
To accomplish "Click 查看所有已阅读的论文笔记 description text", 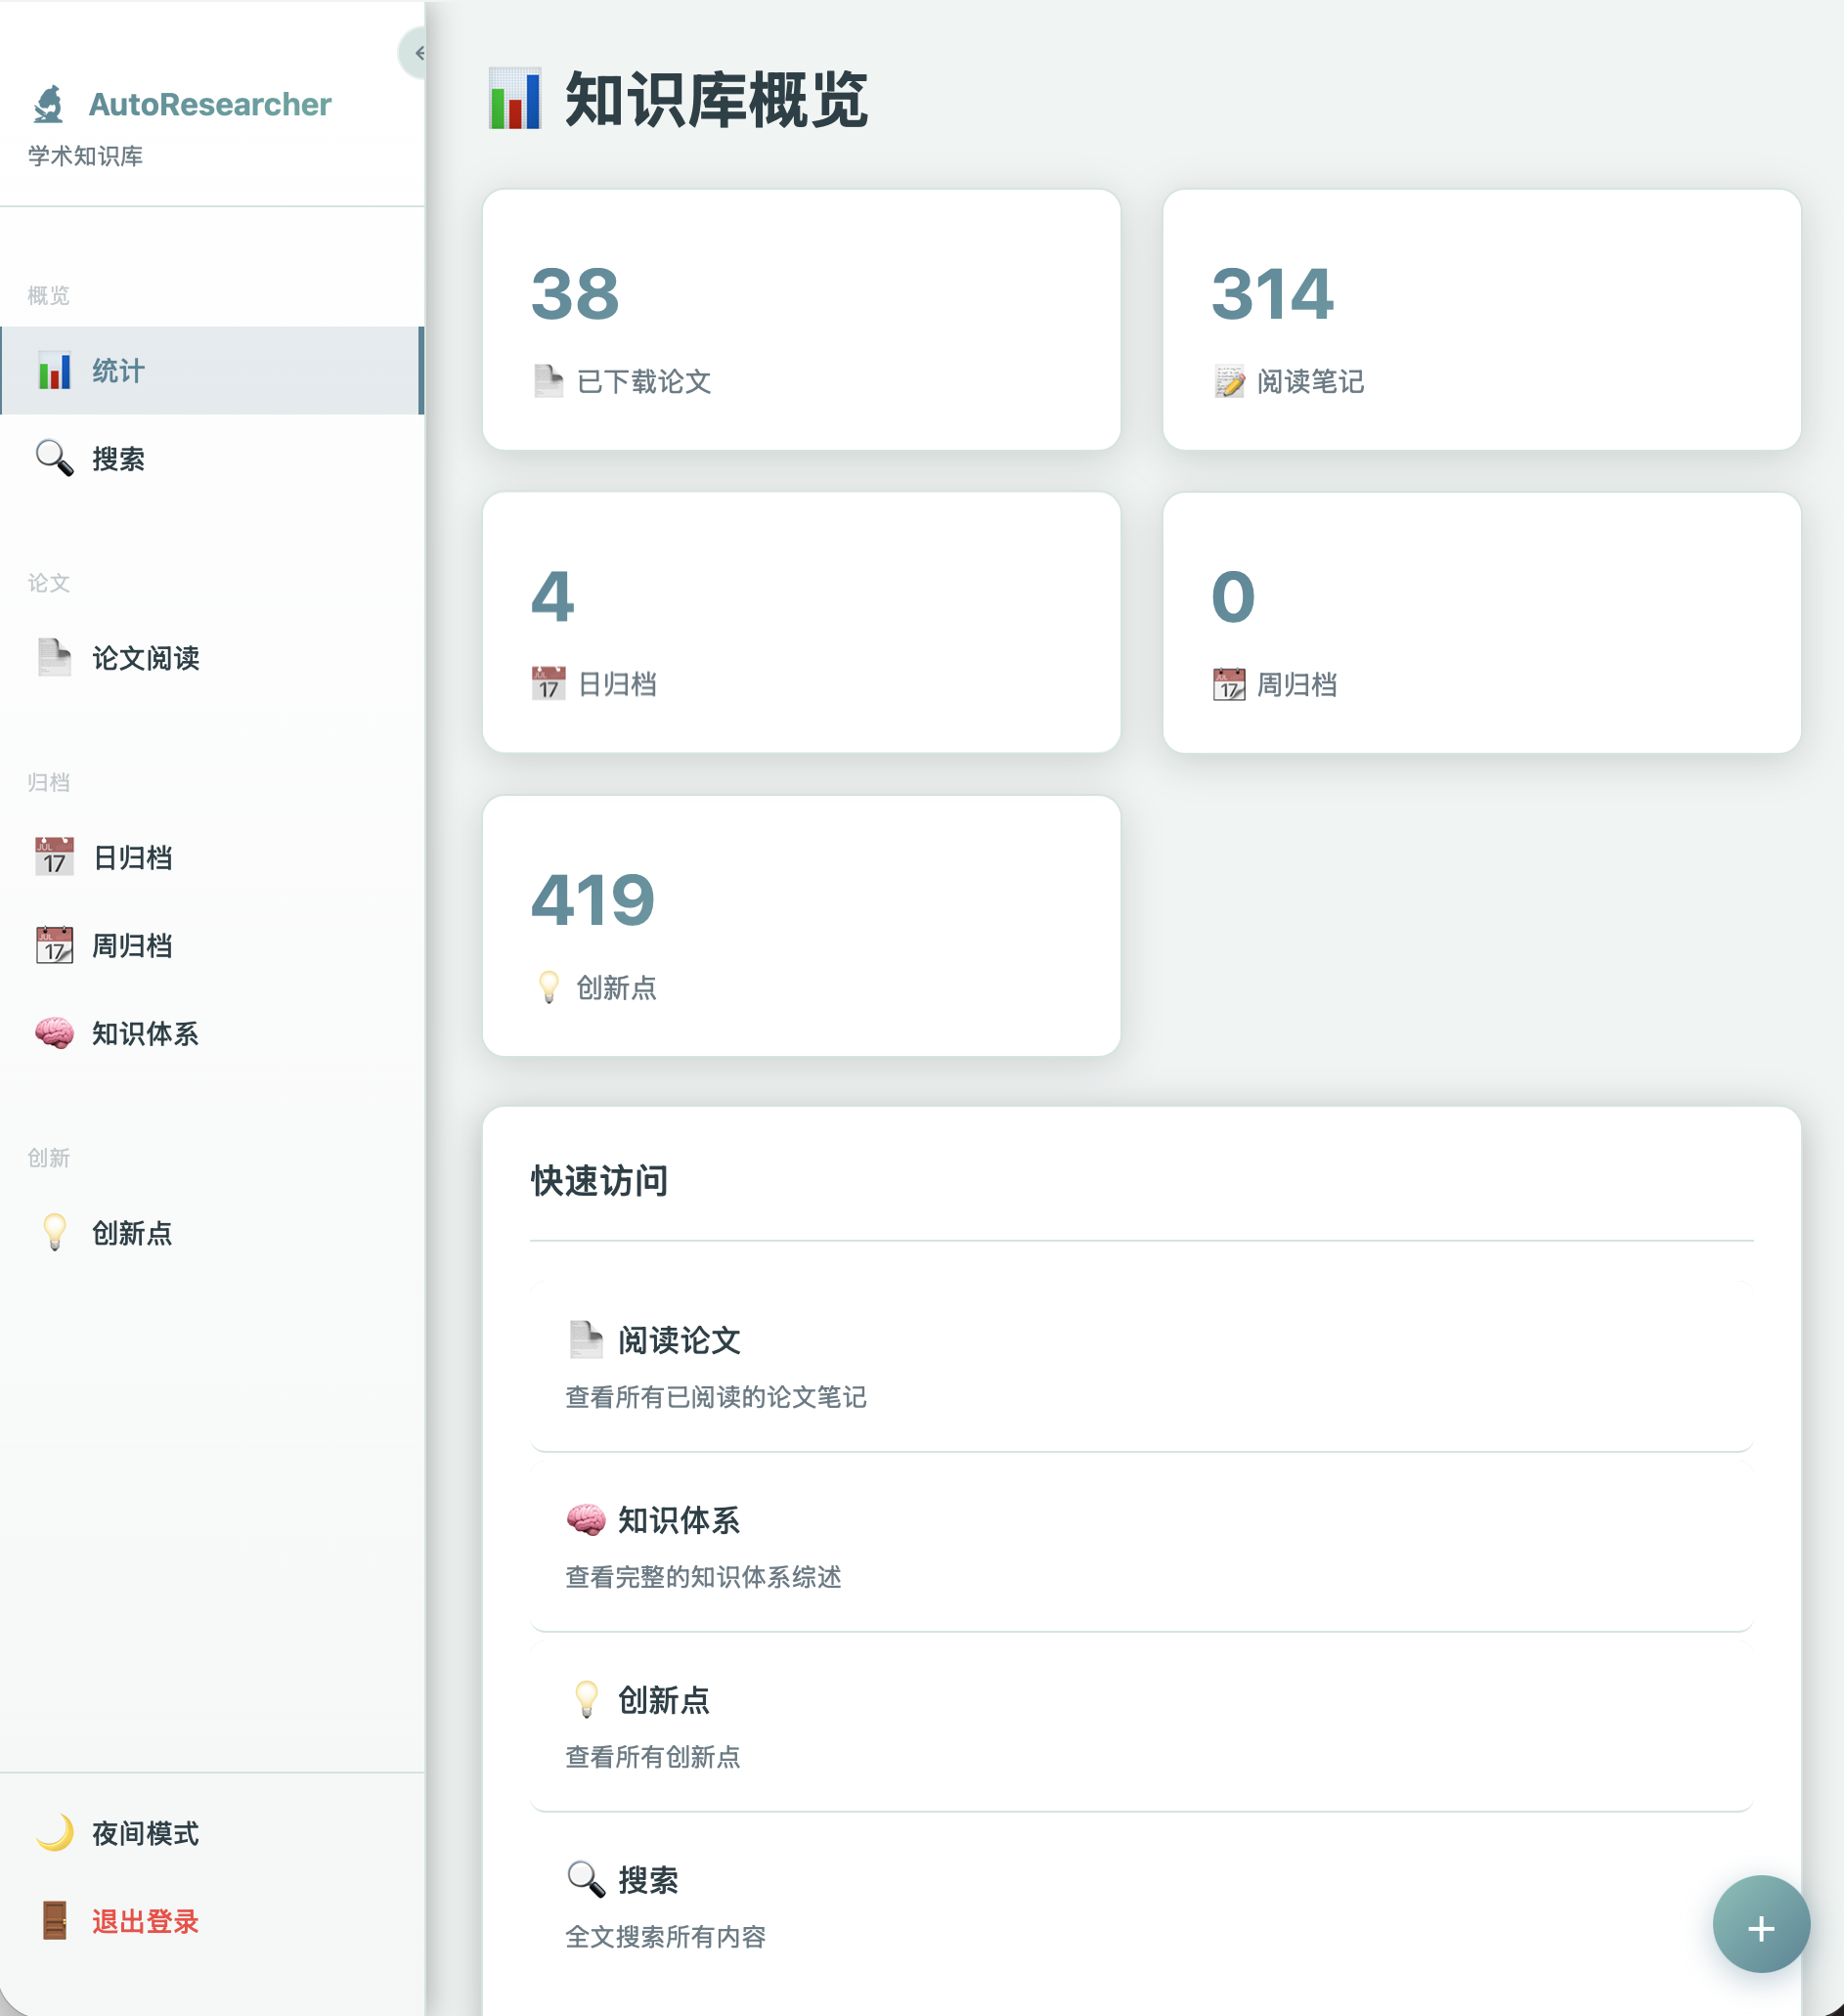I will coord(716,1397).
